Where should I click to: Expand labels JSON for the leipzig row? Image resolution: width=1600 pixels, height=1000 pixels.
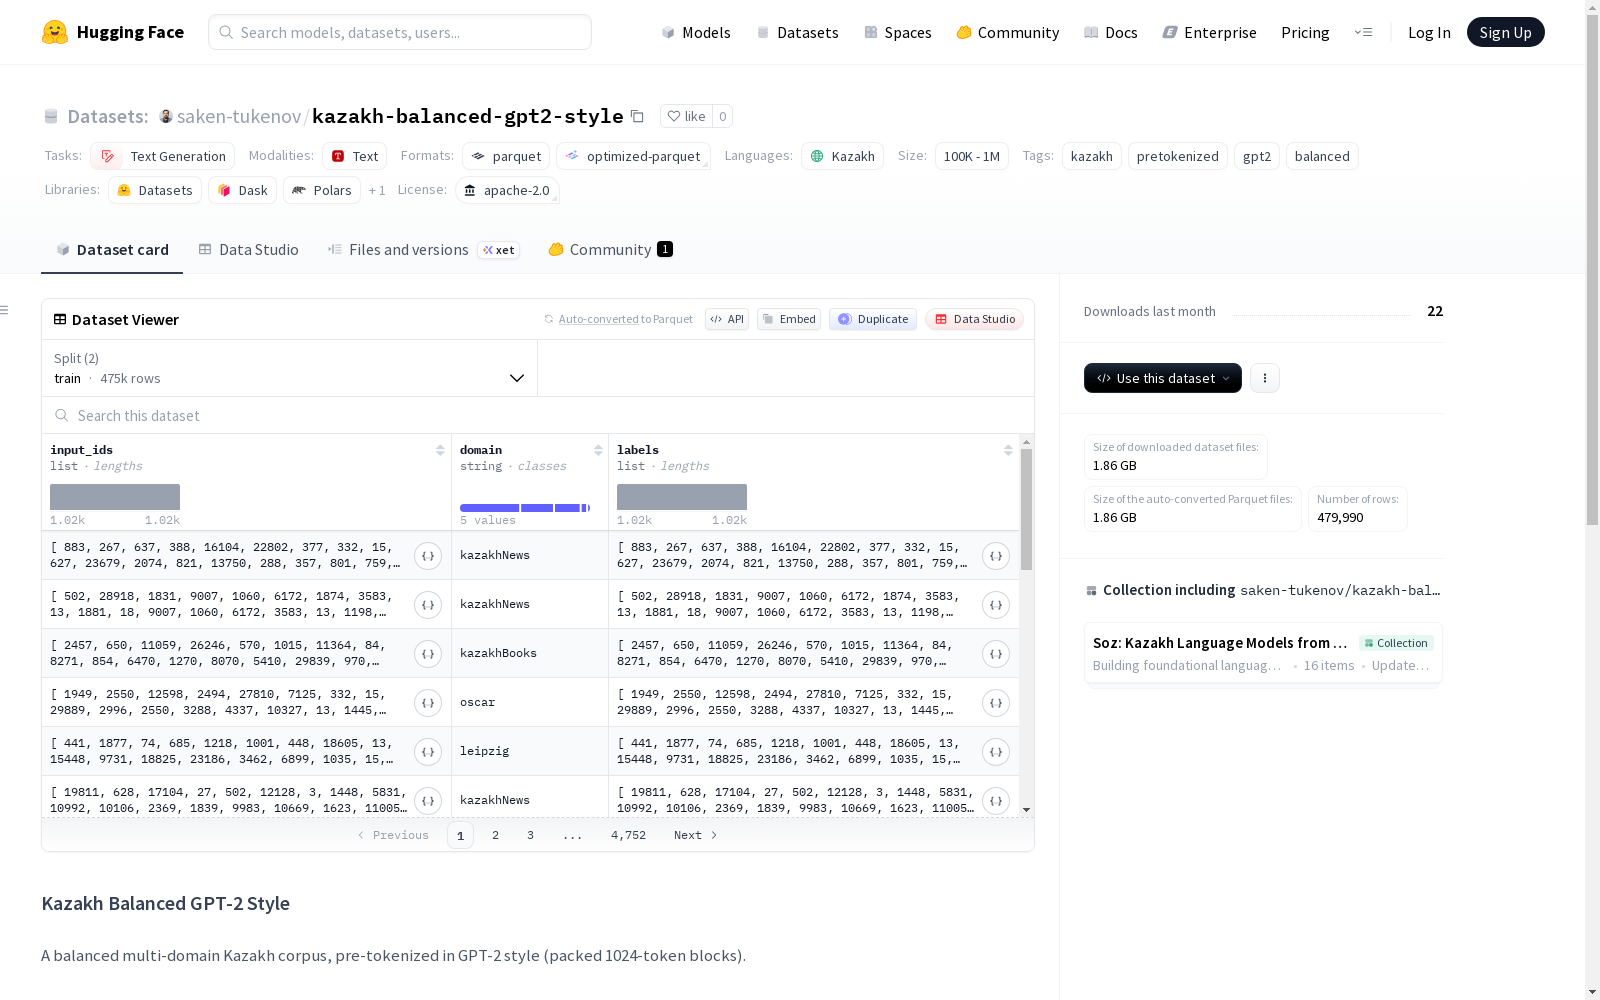coord(996,752)
